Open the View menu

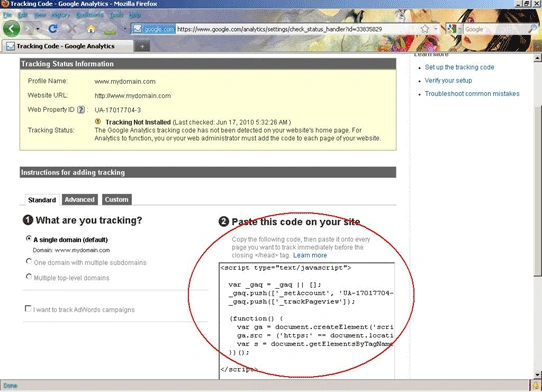point(40,15)
